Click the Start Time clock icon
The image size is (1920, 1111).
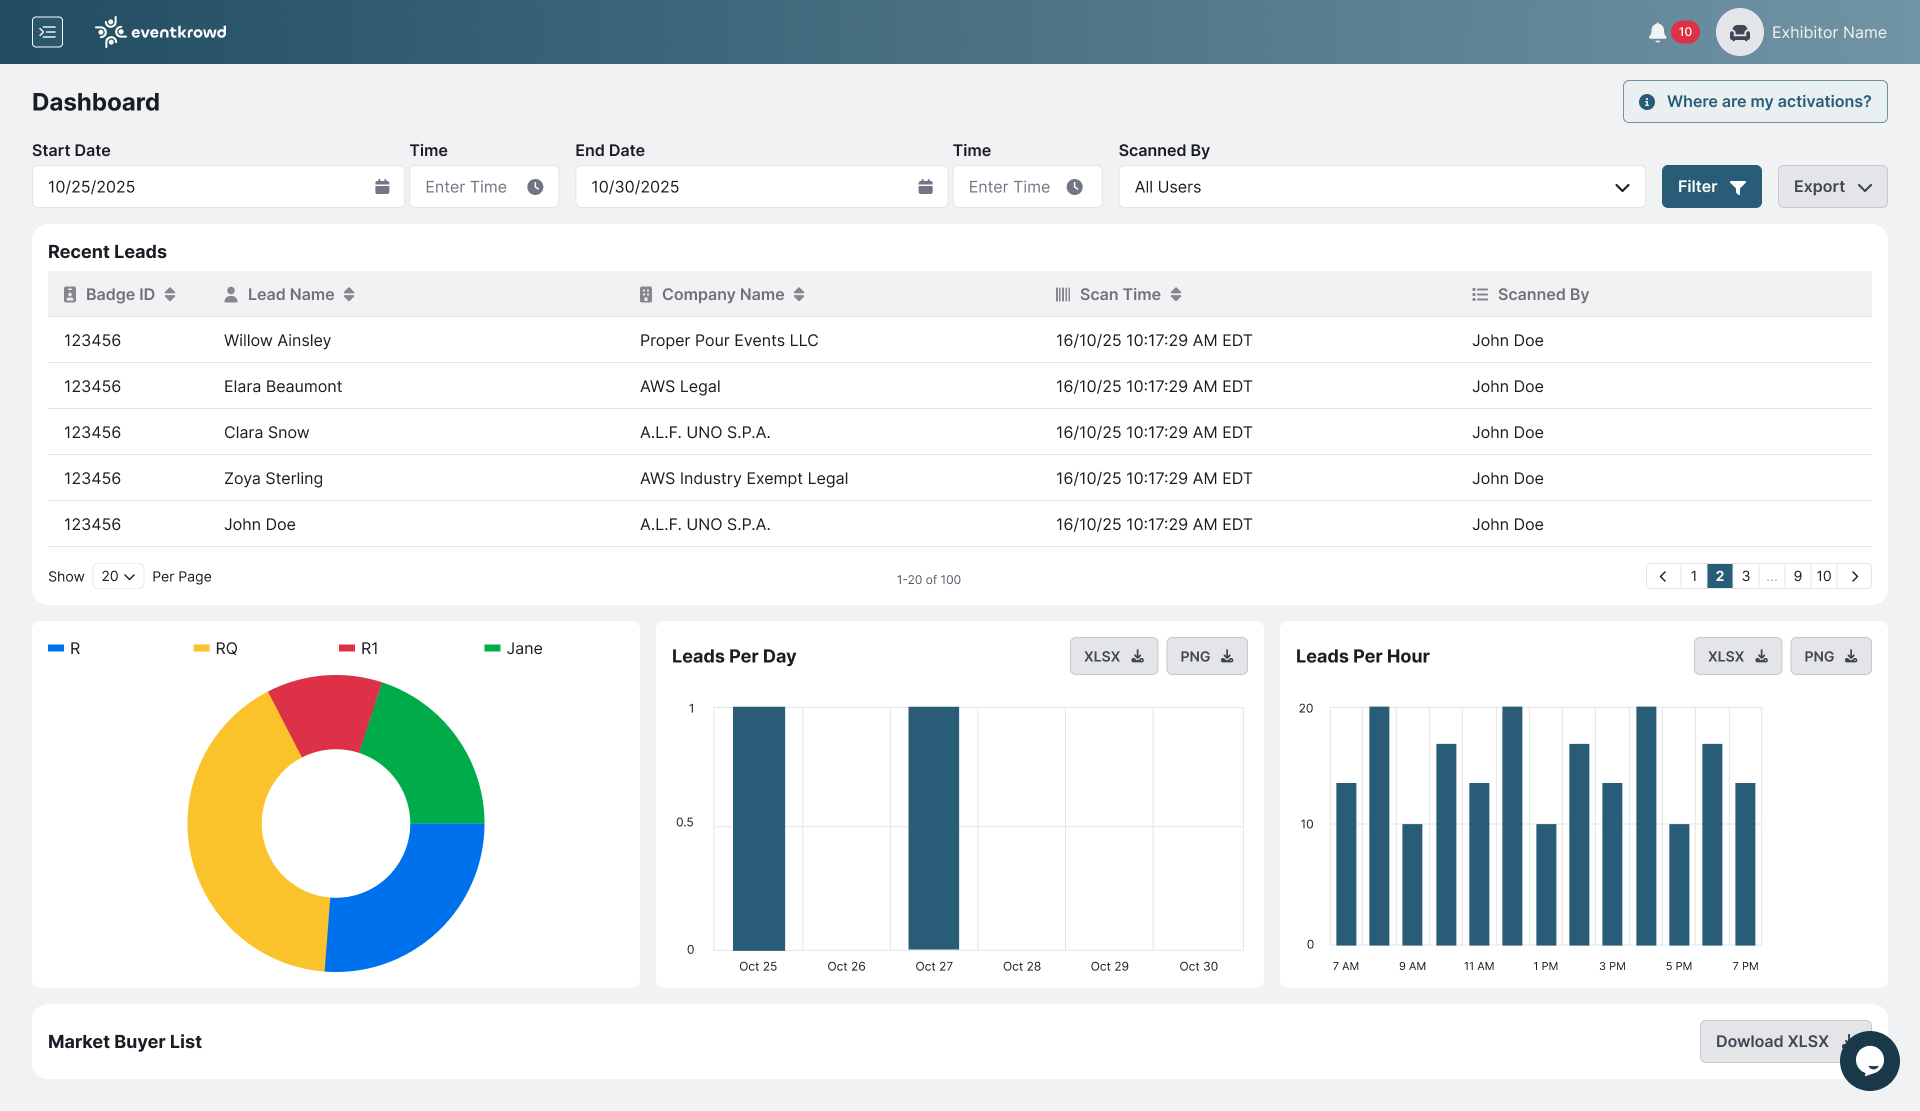535,187
